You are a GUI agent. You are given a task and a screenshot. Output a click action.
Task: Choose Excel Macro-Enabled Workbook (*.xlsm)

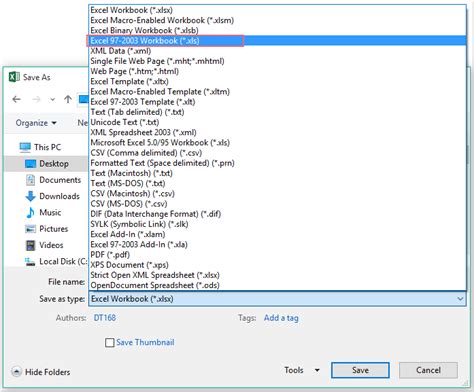pos(277,20)
